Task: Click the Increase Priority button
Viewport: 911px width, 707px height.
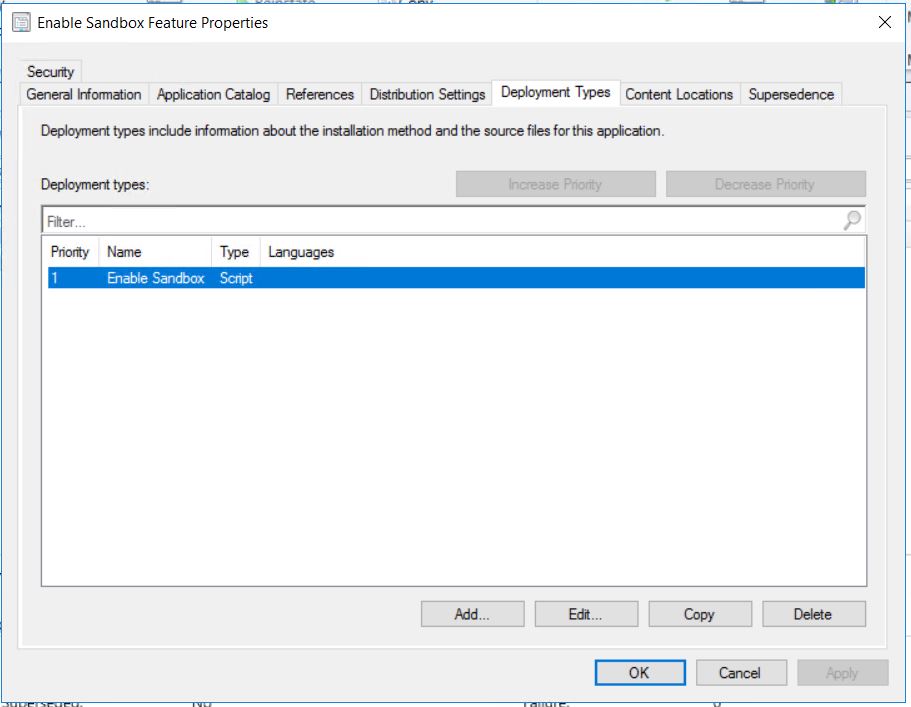Action: [x=556, y=184]
